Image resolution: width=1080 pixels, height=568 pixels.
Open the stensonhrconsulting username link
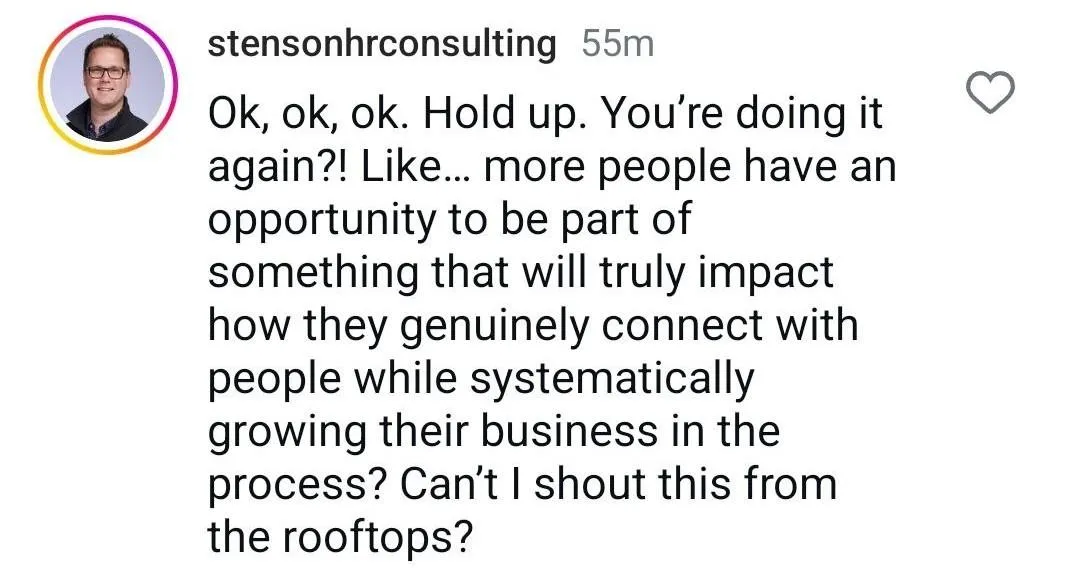coord(382,45)
